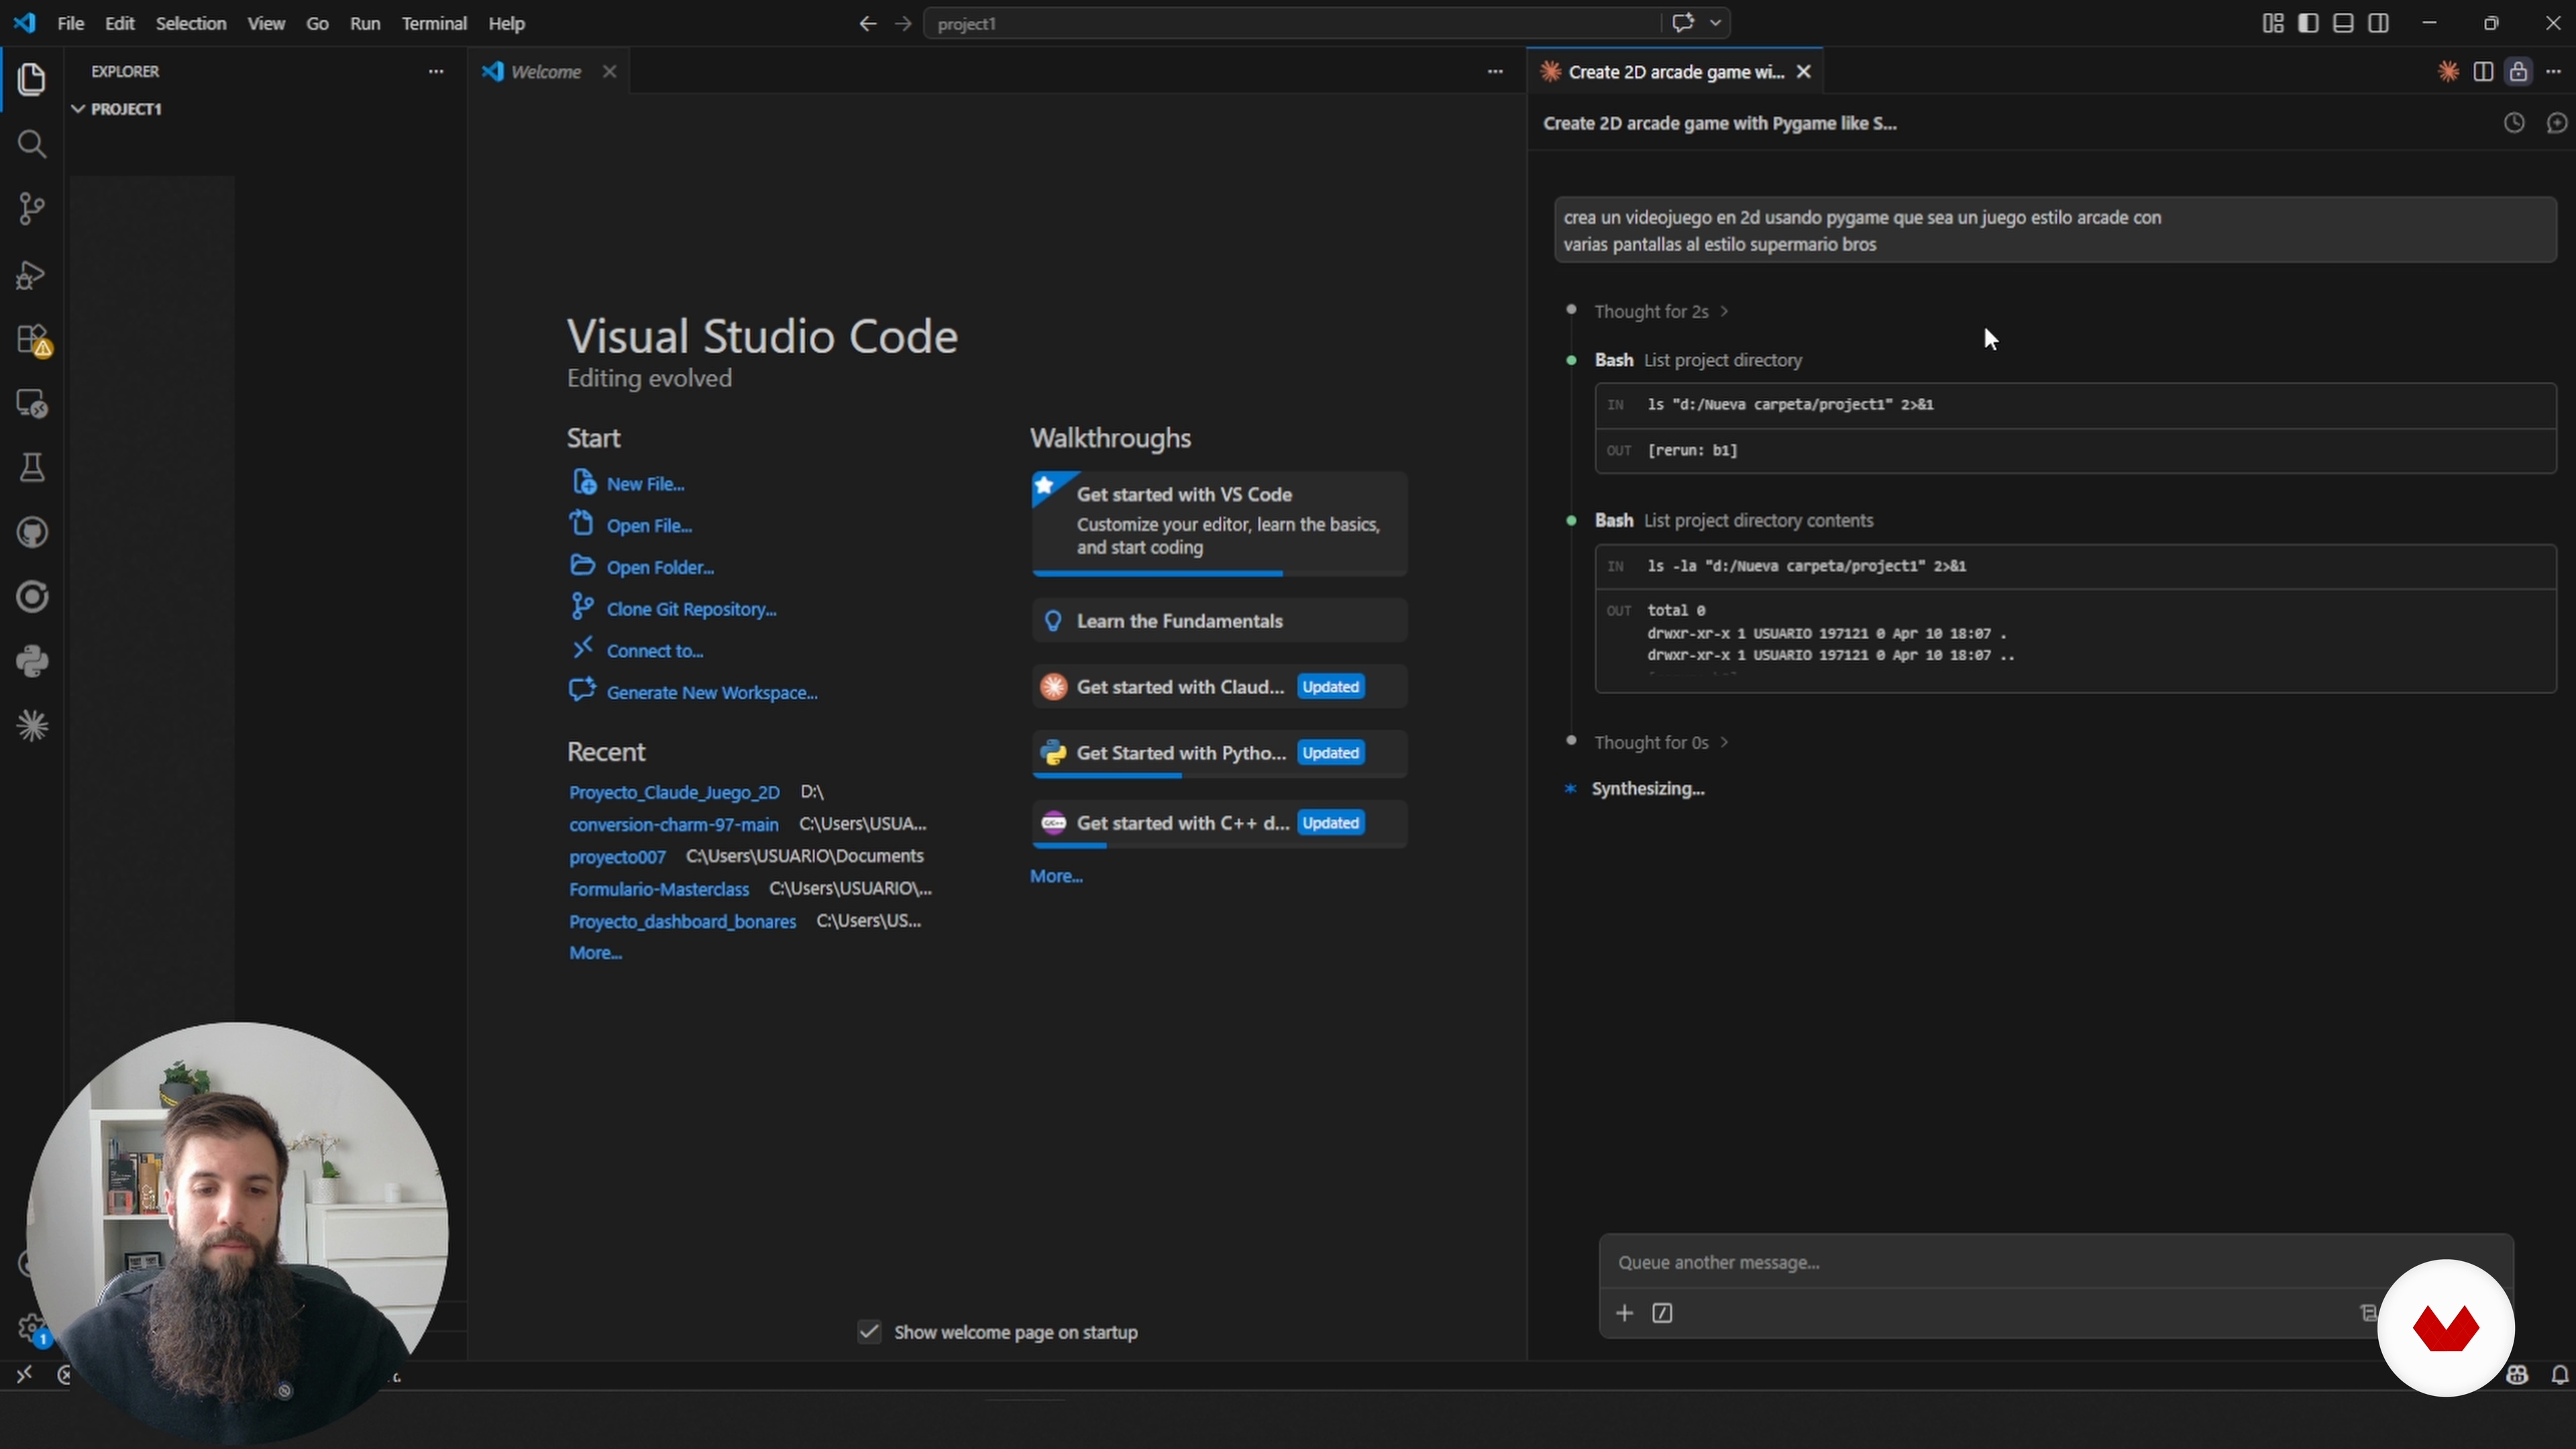
Task: Open Run and Debug view
Action: pyautogui.click(x=32, y=274)
